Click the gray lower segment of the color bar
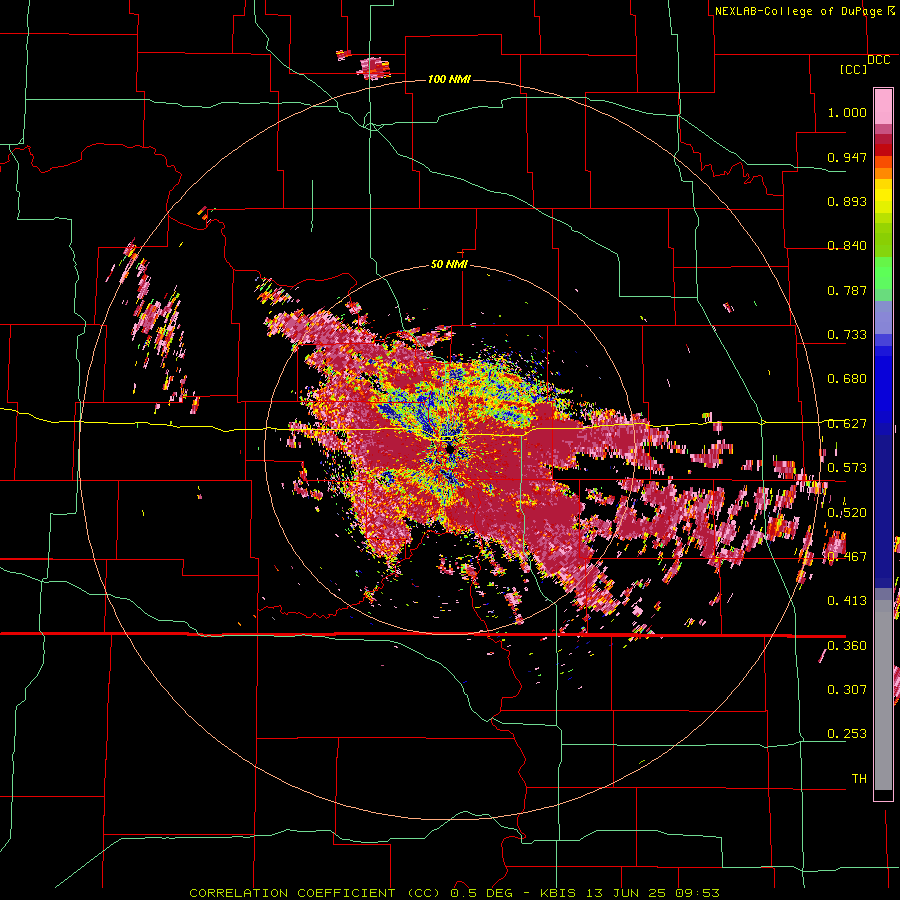The width and height of the screenshot is (900, 900). pyautogui.click(x=883, y=695)
